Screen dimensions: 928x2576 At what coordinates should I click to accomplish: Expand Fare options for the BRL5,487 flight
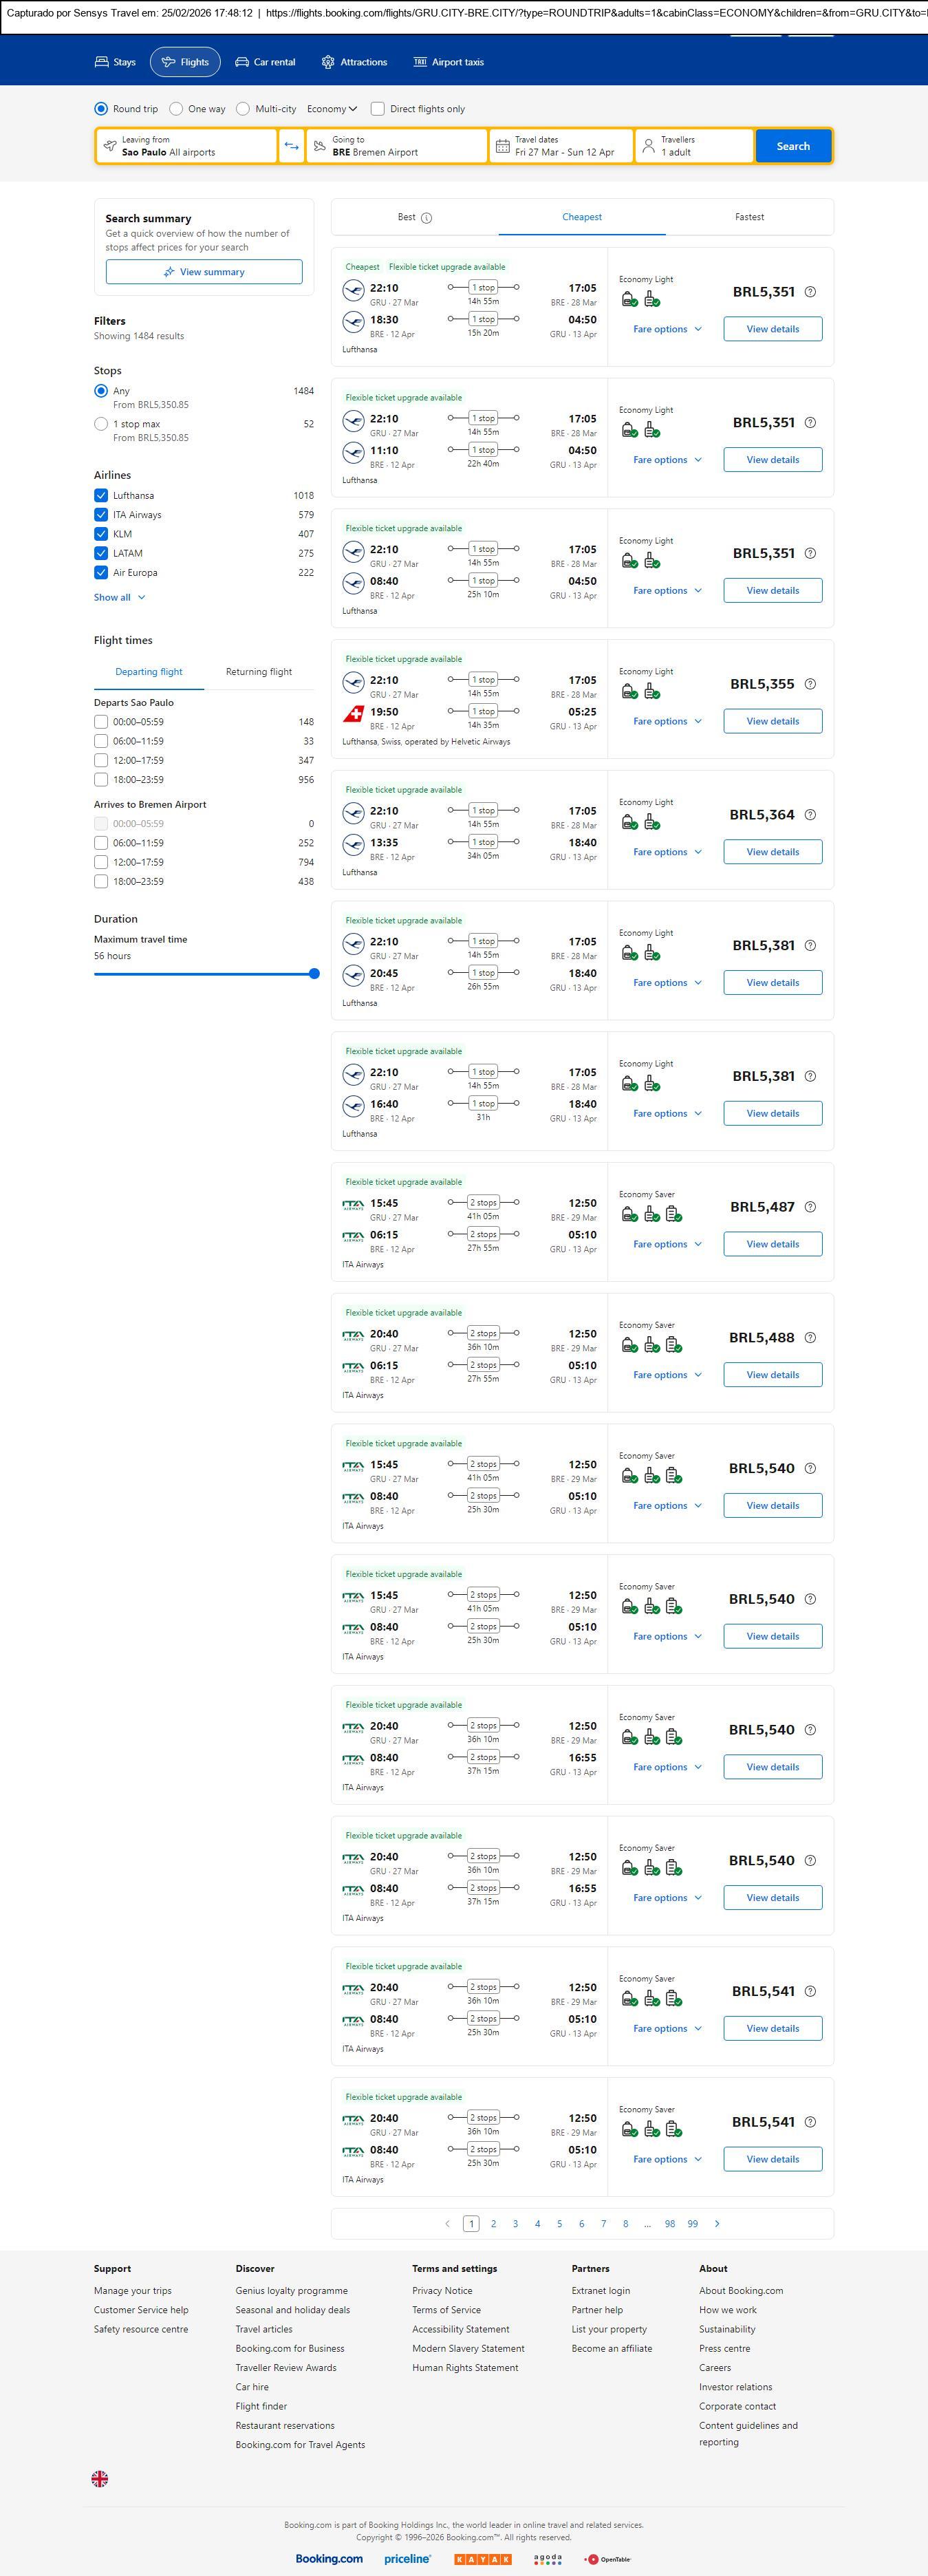coord(667,1244)
